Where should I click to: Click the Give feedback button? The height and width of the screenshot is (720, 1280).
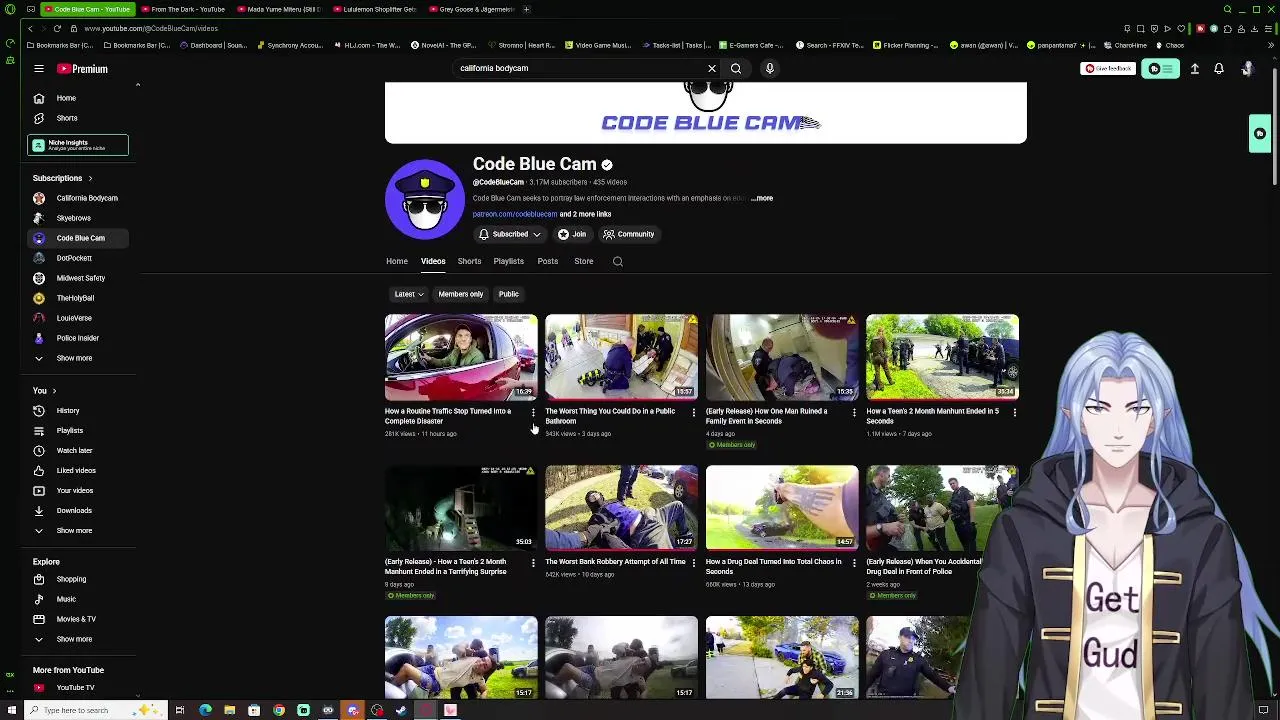pyautogui.click(x=1108, y=68)
